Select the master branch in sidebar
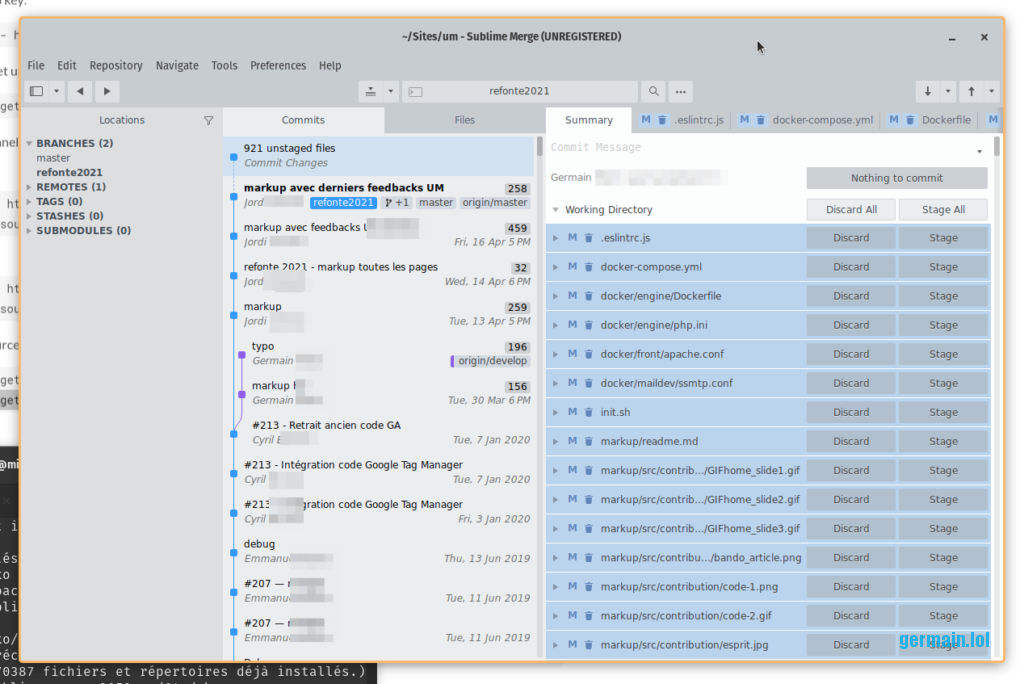The height and width of the screenshot is (684, 1024). point(53,158)
